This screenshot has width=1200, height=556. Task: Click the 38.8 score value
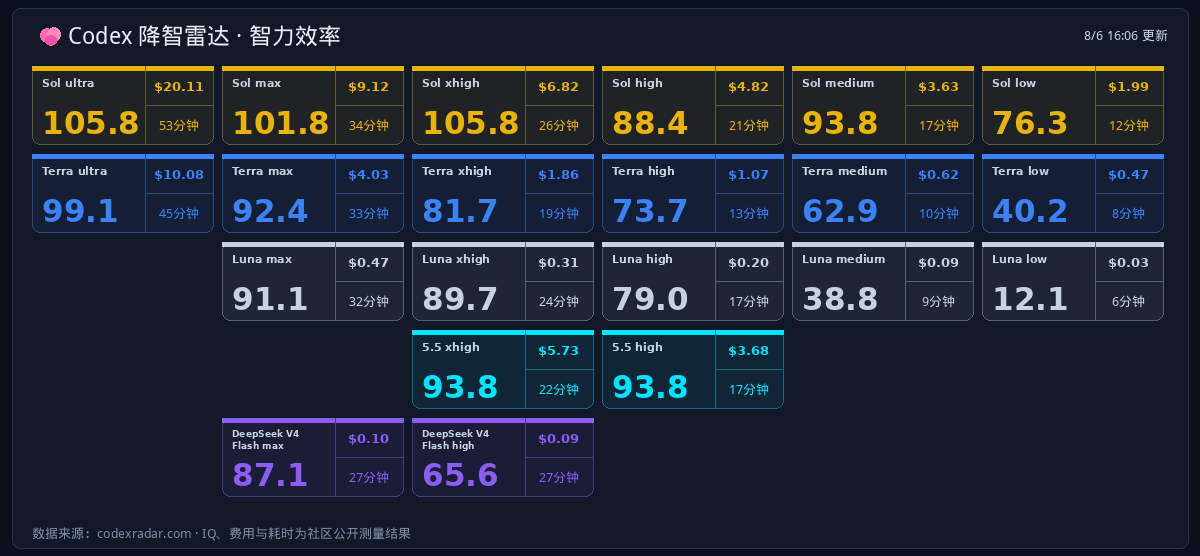[x=840, y=299]
